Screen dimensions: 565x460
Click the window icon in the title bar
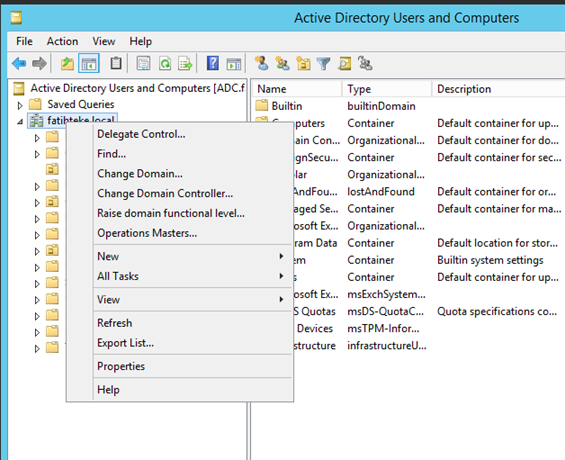tap(16, 18)
